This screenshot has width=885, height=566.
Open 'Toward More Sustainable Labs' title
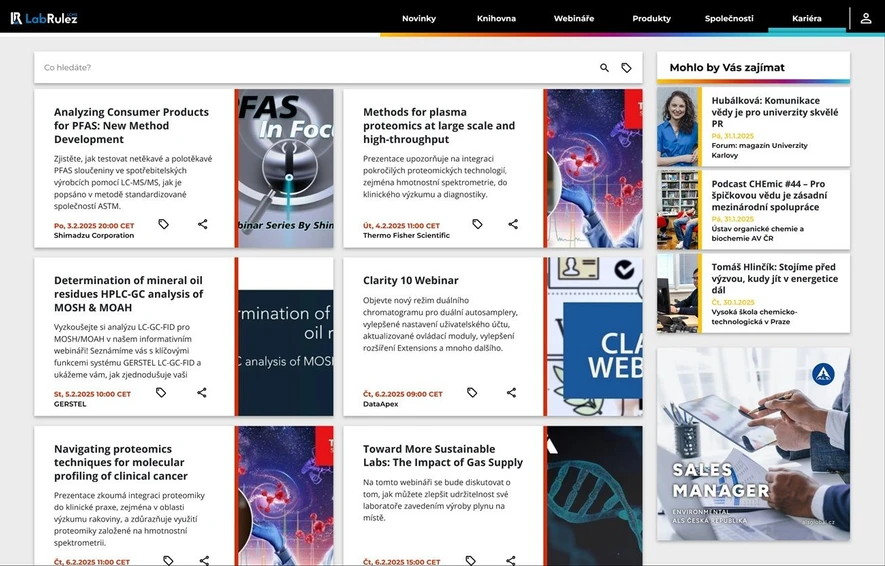tap(443, 455)
